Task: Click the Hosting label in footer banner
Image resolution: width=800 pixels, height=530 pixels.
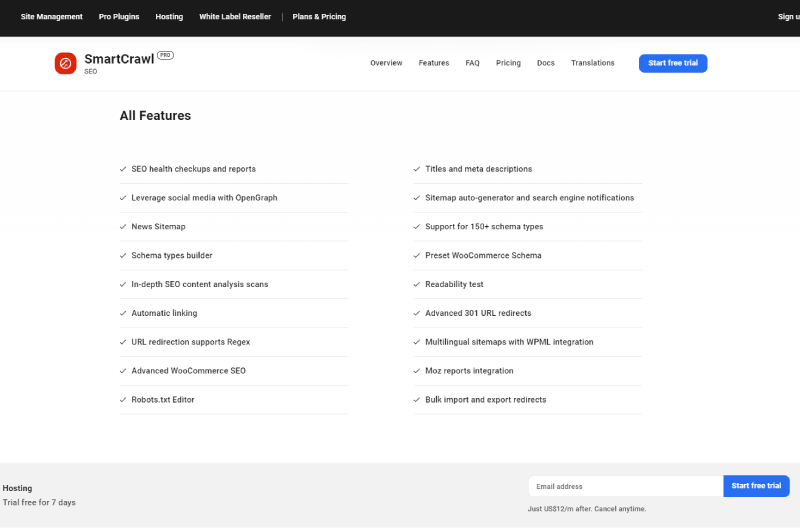Action: (x=17, y=488)
